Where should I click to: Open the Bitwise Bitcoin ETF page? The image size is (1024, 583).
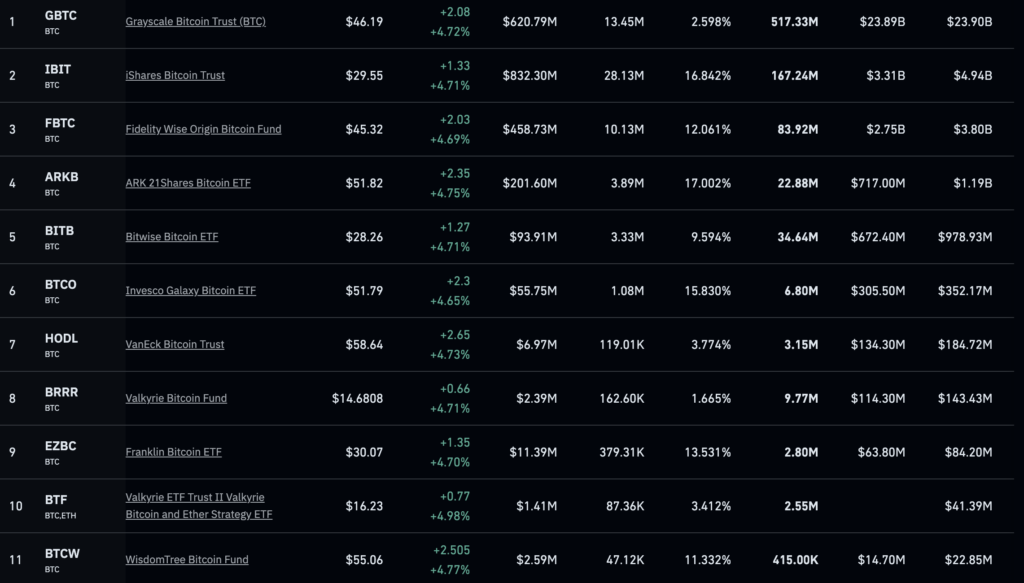[x=171, y=237]
